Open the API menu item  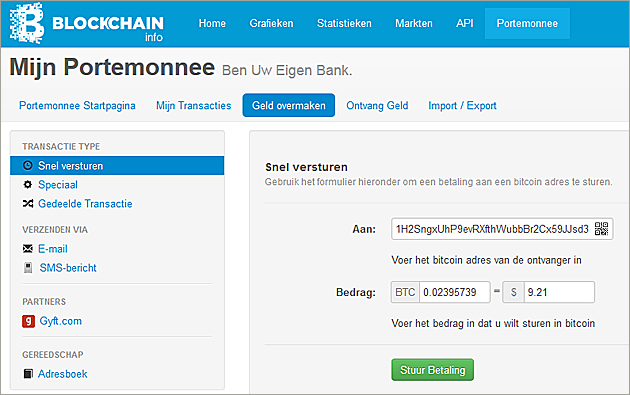[464, 23]
